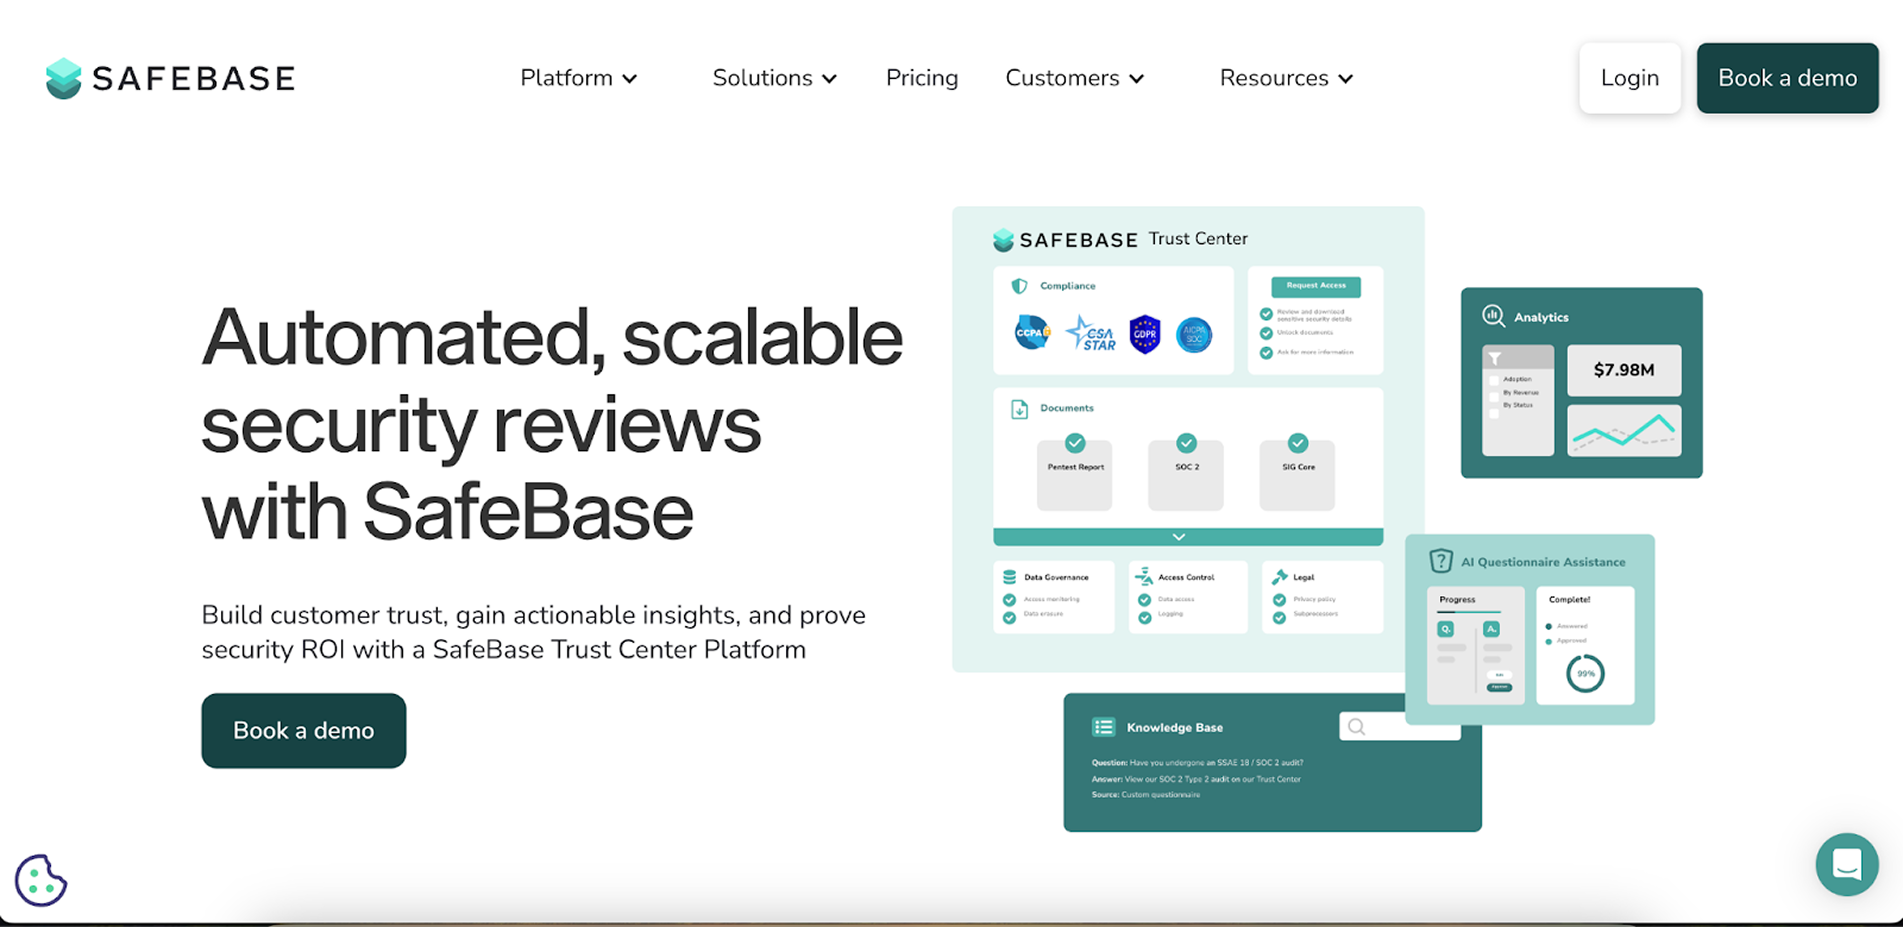Select the GDPR shield badge
The height and width of the screenshot is (930, 1903).
click(1144, 334)
